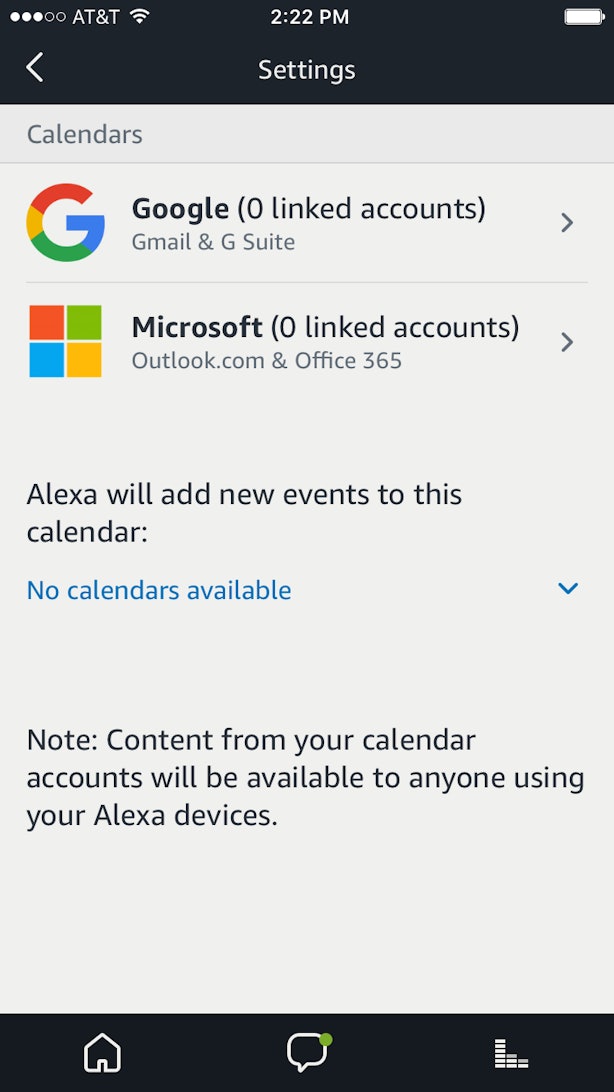Tap the Calendars section header
614x1092 pixels.
[85, 134]
